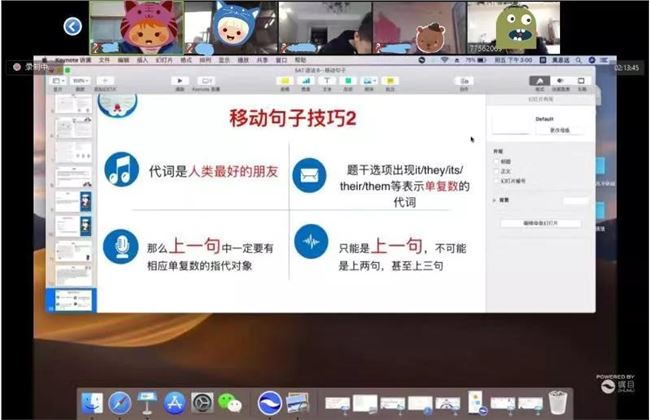The width and height of the screenshot is (650, 420).
Task: Enable the Title checkbox in Appearance
Action: tap(497, 160)
